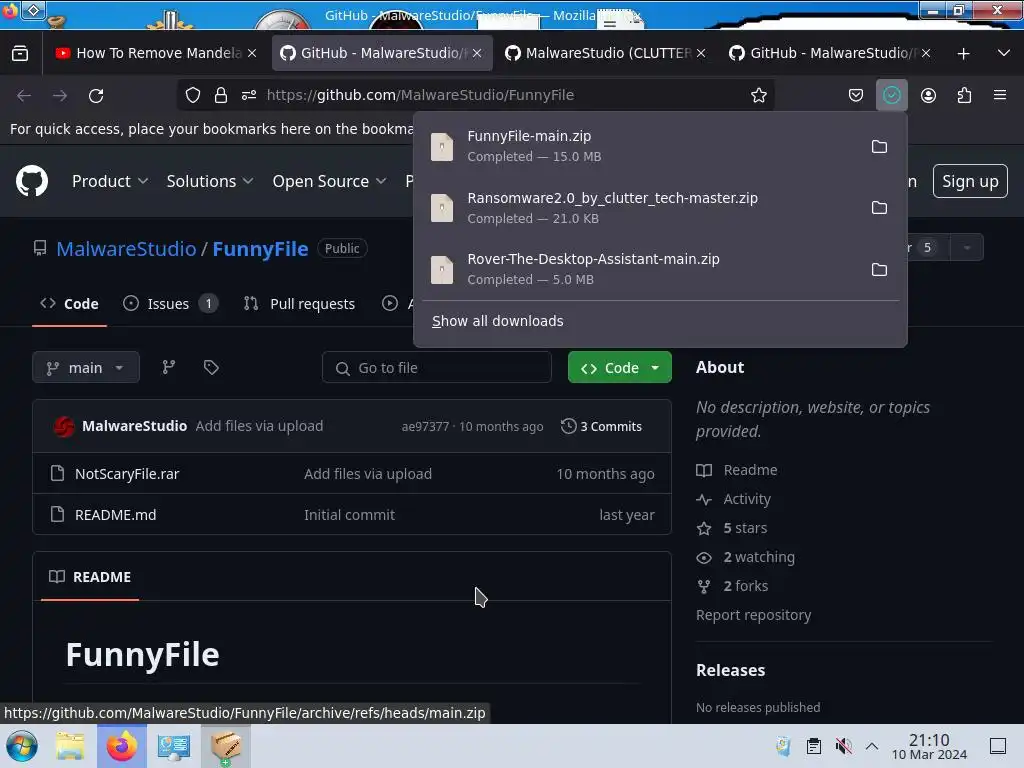Bookmark this page with the star

click(758, 95)
